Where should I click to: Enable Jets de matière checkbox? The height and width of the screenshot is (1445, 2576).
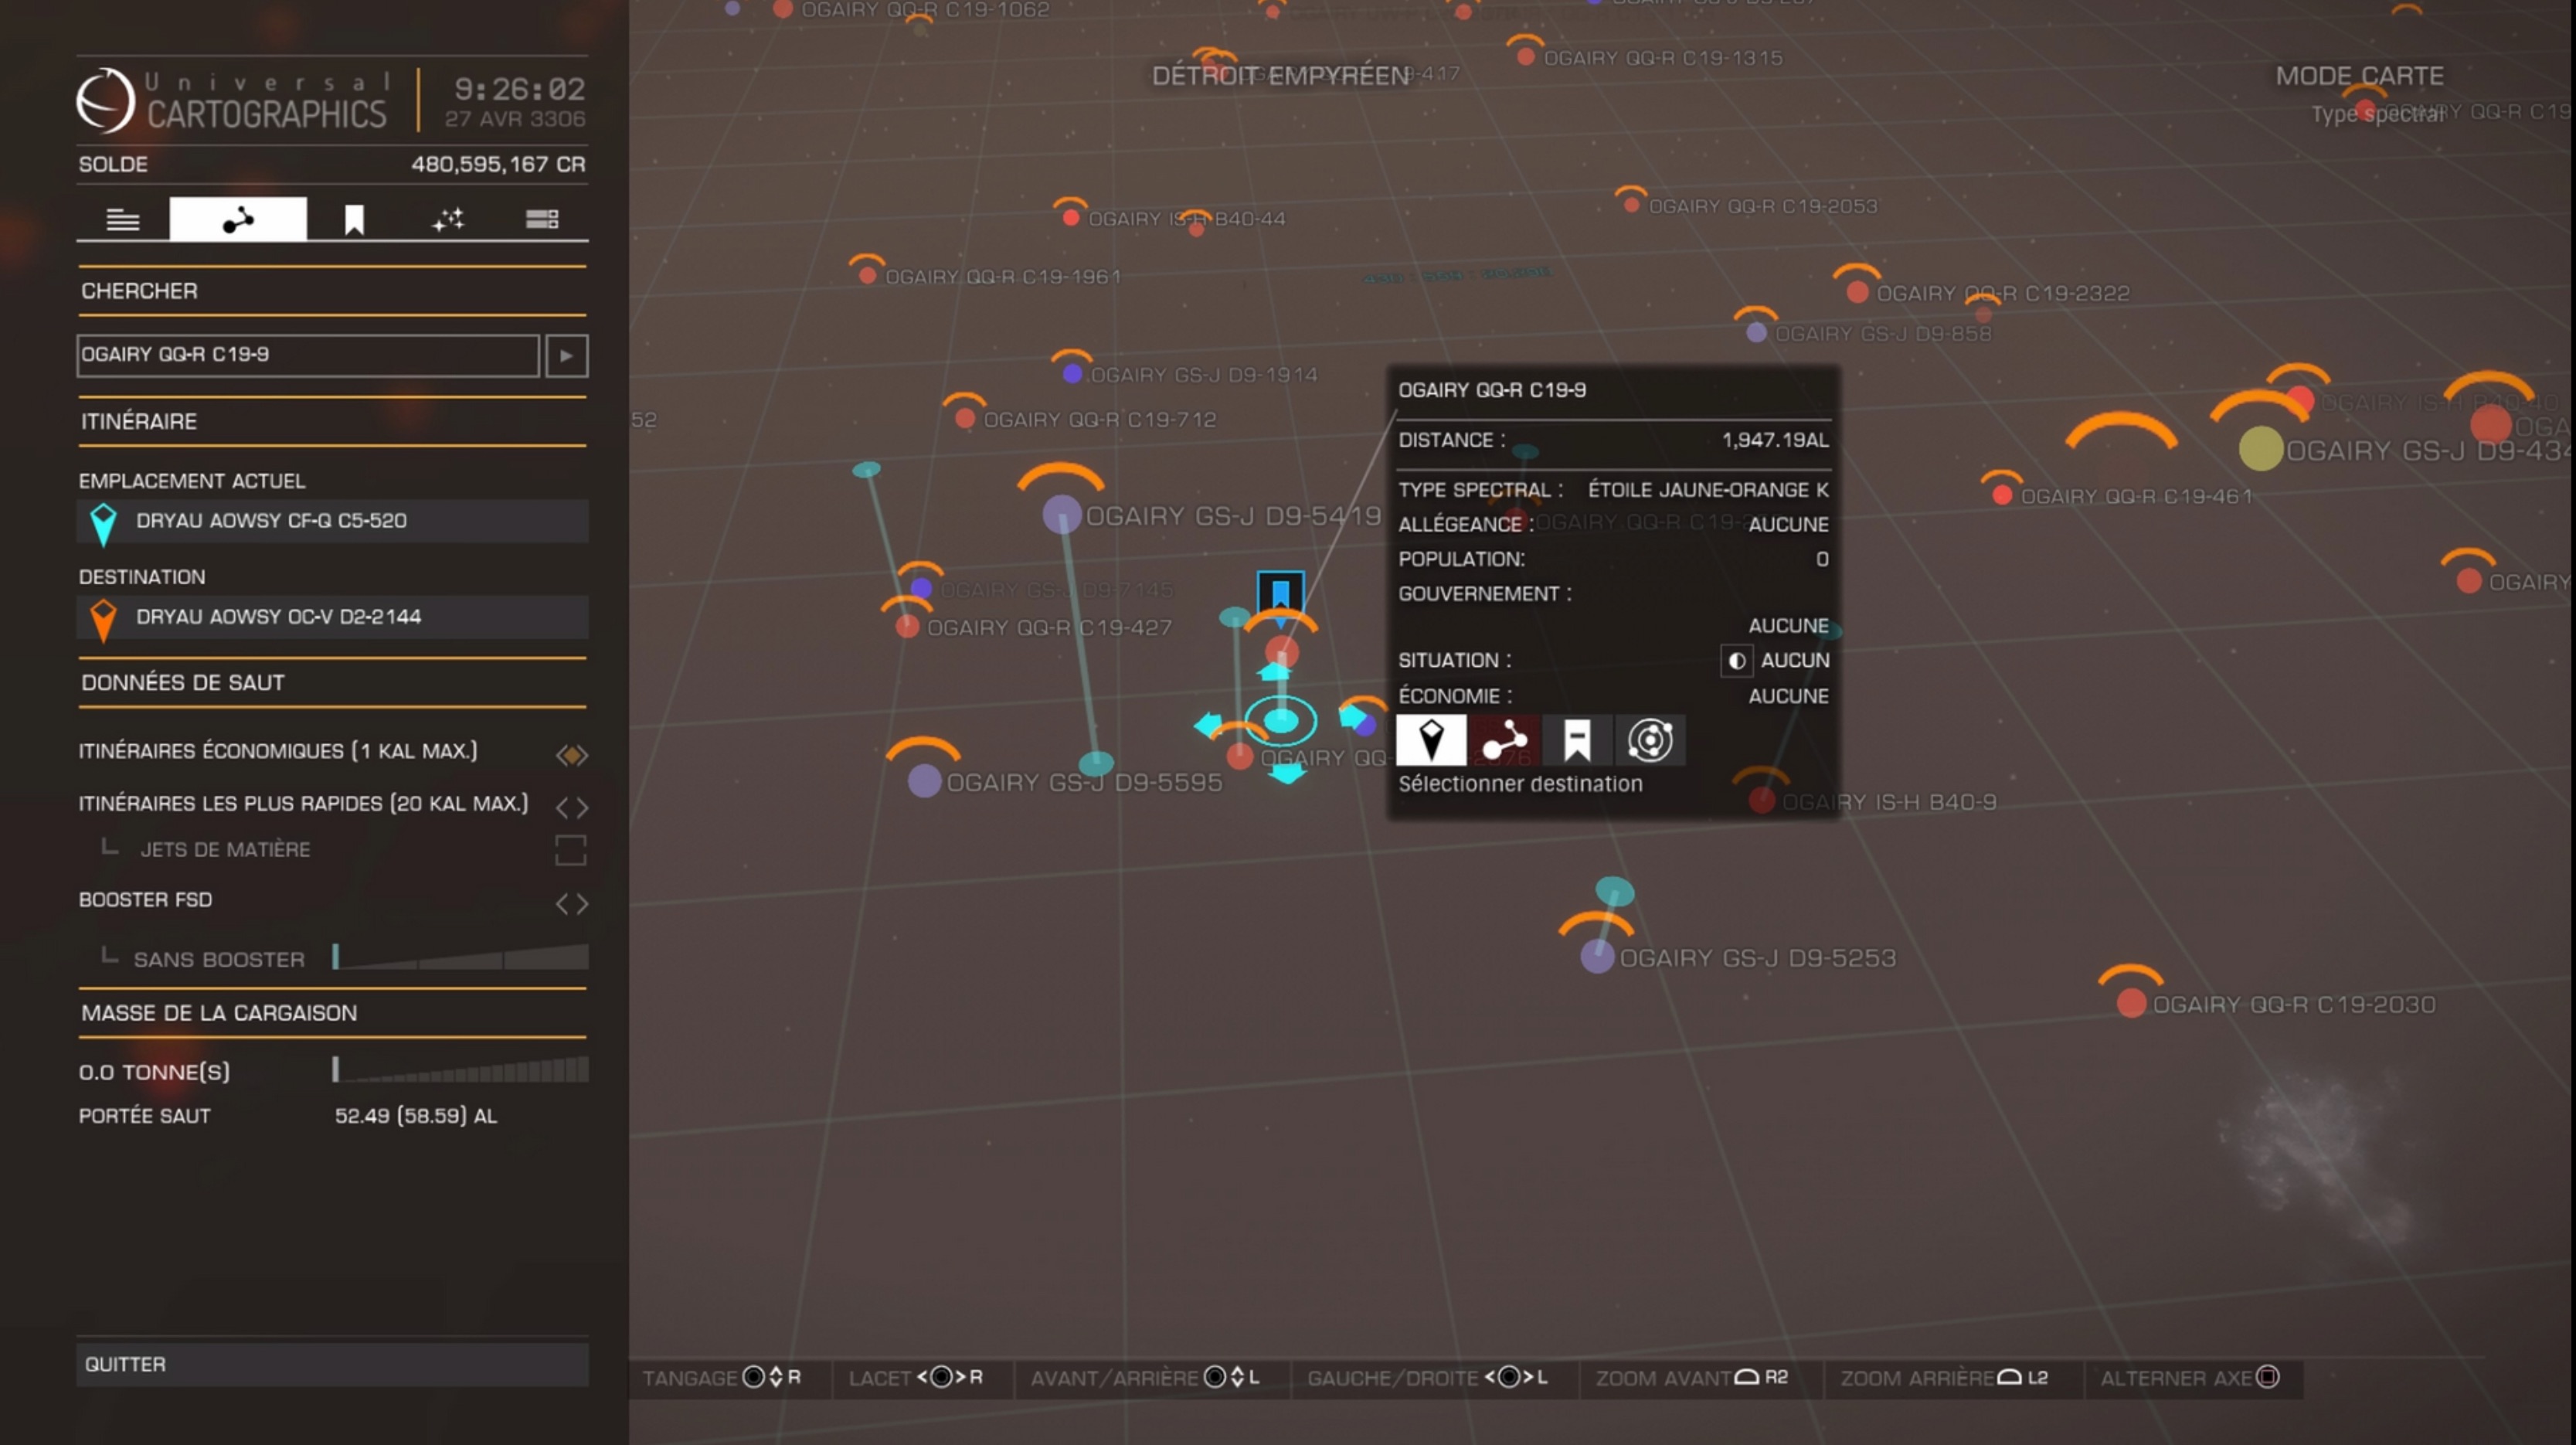tap(570, 850)
